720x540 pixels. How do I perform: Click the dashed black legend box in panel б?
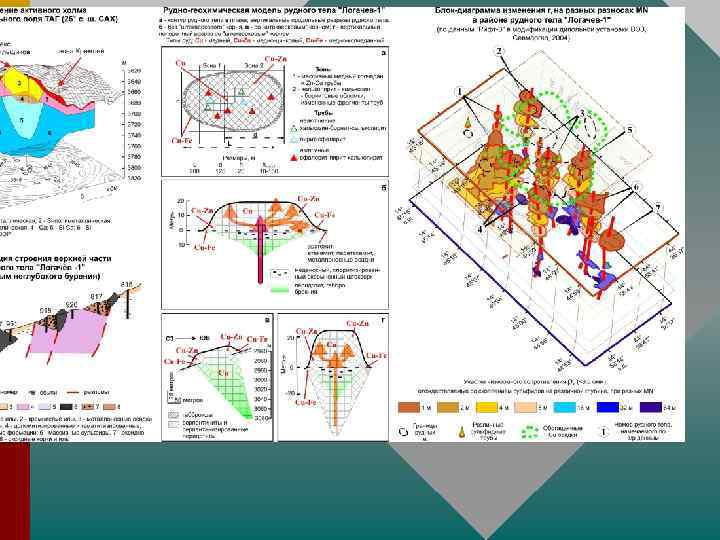click(x=280, y=273)
